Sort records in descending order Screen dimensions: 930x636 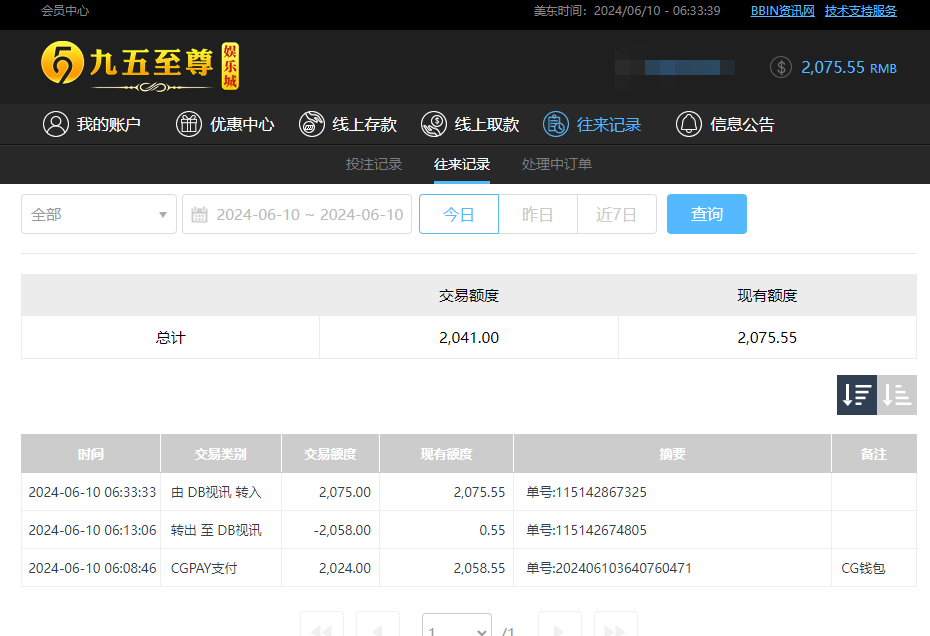point(856,395)
